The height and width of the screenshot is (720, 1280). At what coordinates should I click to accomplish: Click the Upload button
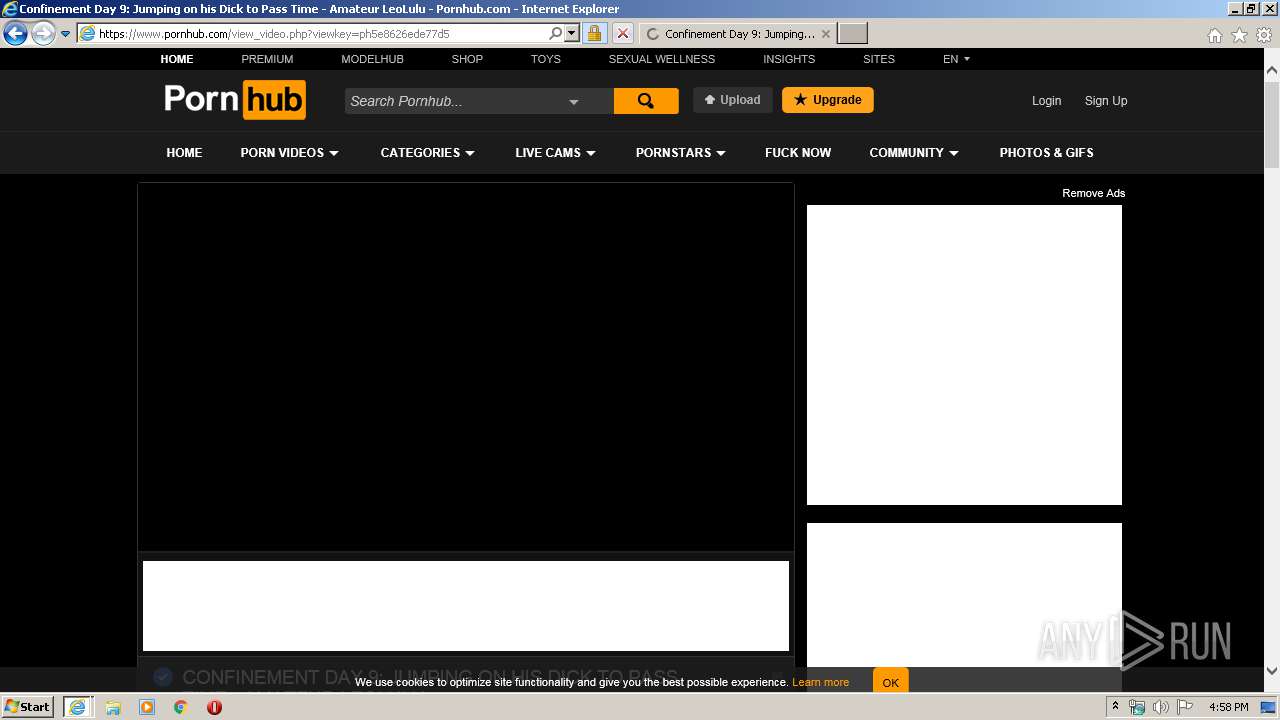(732, 100)
